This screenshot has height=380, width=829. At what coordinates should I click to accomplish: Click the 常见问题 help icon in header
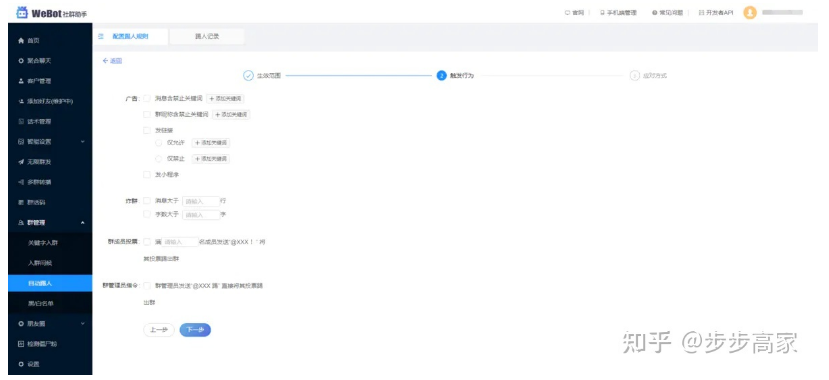pyautogui.click(x=655, y=13)
